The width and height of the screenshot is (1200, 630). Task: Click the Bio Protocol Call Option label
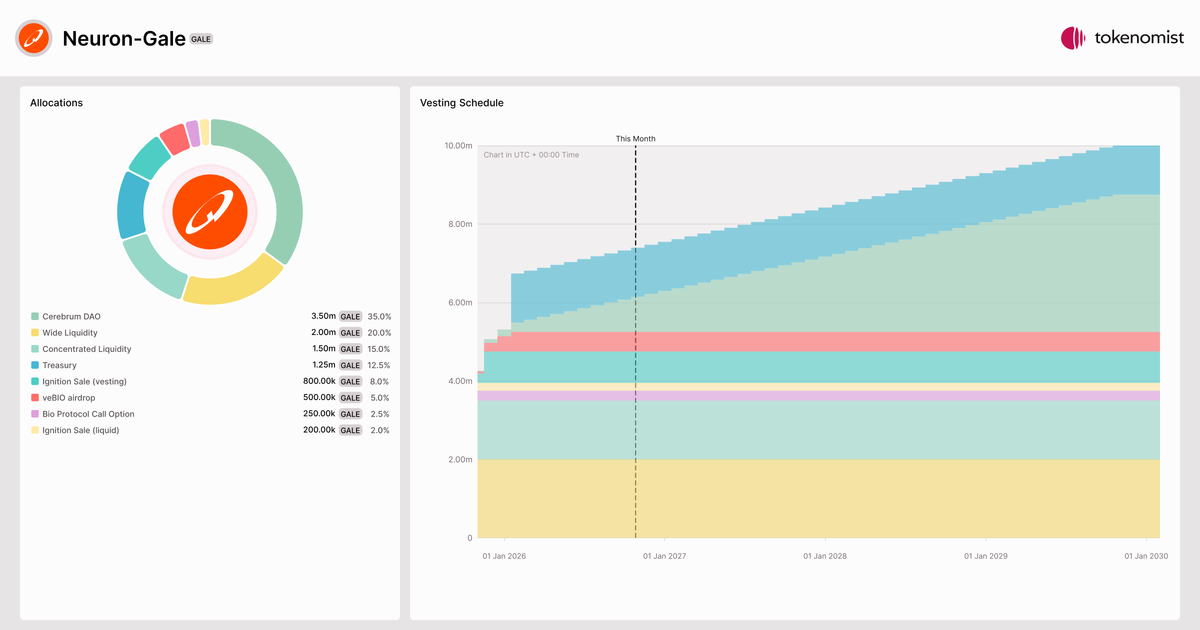point(88,414)
